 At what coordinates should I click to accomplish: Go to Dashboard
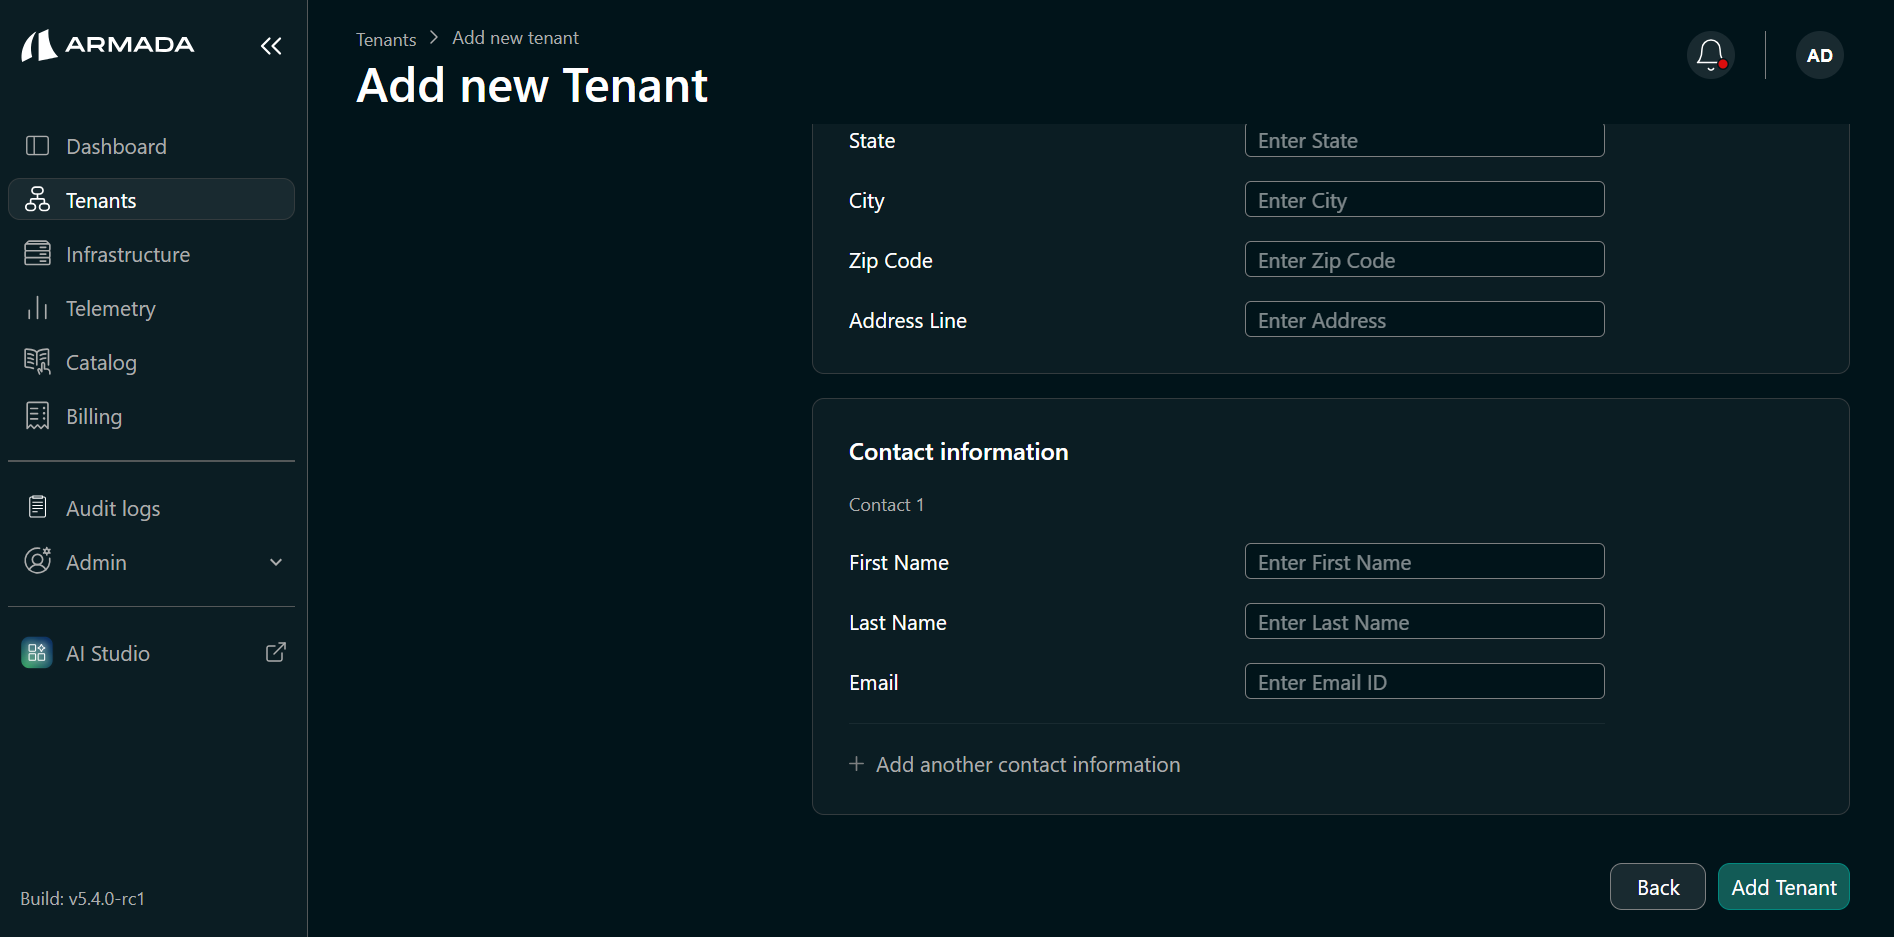pos(151,146)
